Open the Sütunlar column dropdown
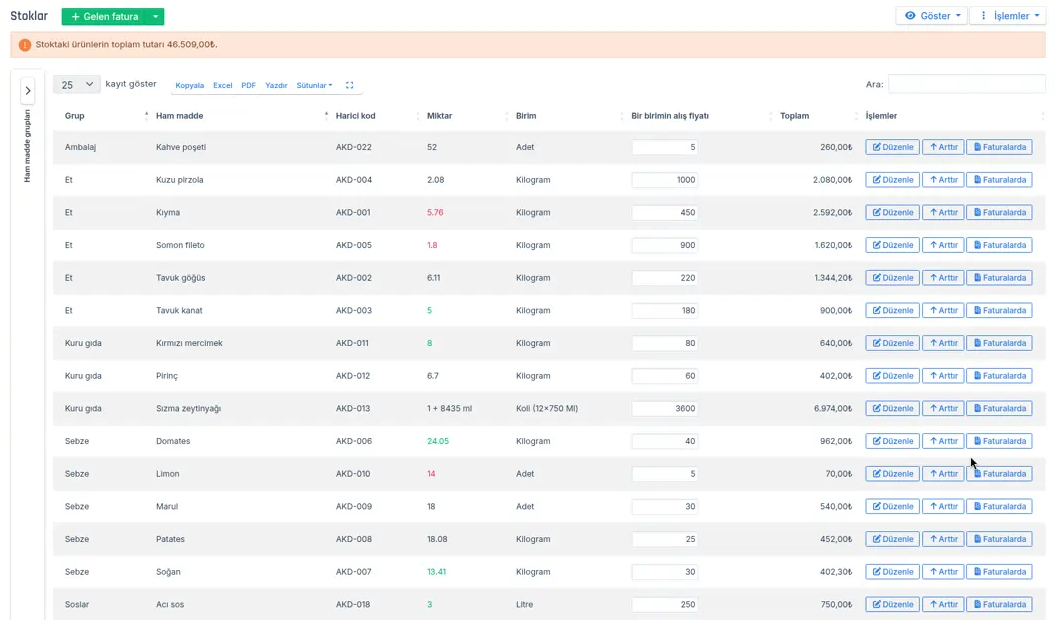This screenshot has width=1055, height=620. [x=314, y=85]
